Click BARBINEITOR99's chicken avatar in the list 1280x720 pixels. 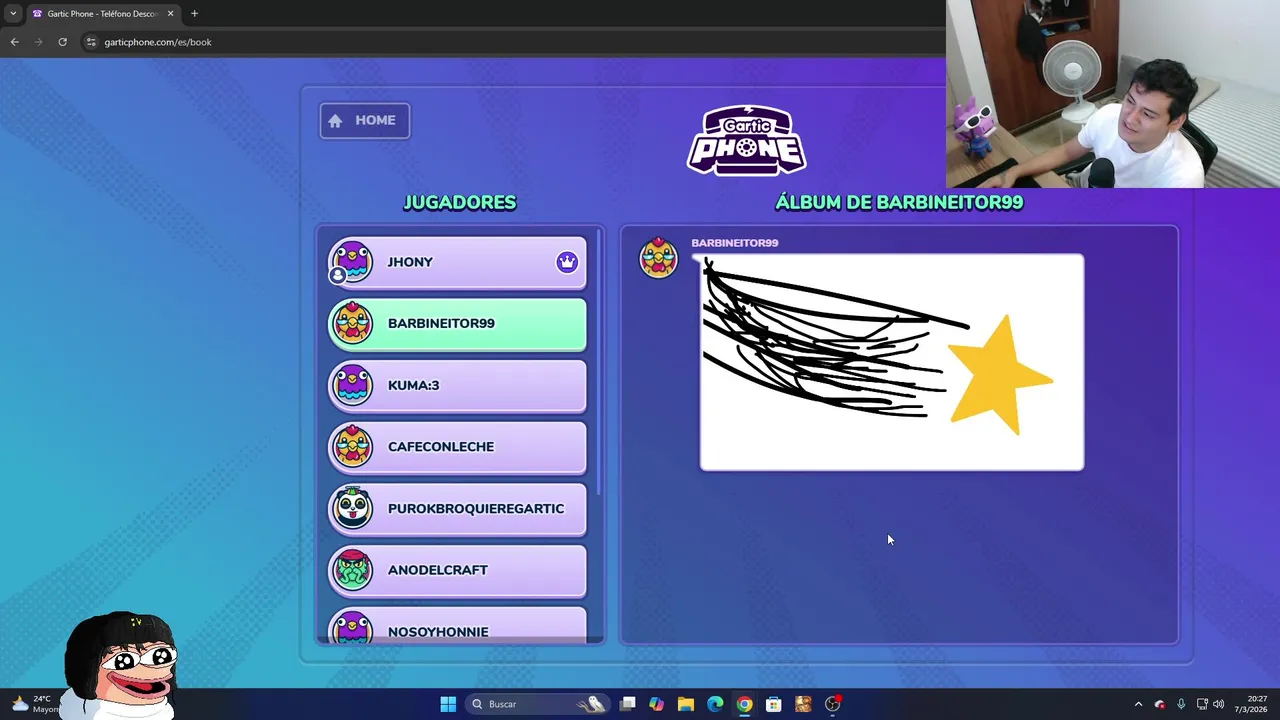352,323
